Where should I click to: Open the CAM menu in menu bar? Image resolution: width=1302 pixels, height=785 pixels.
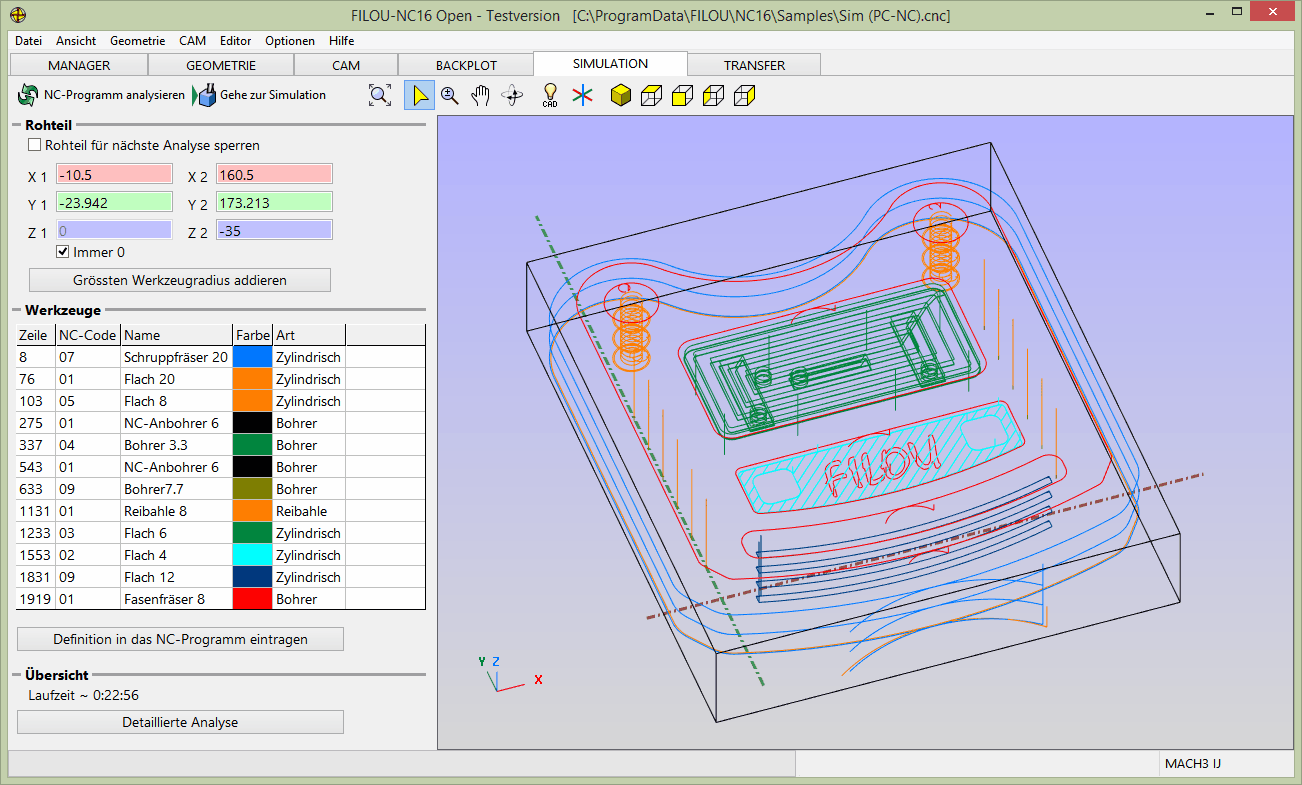(192, 41)
